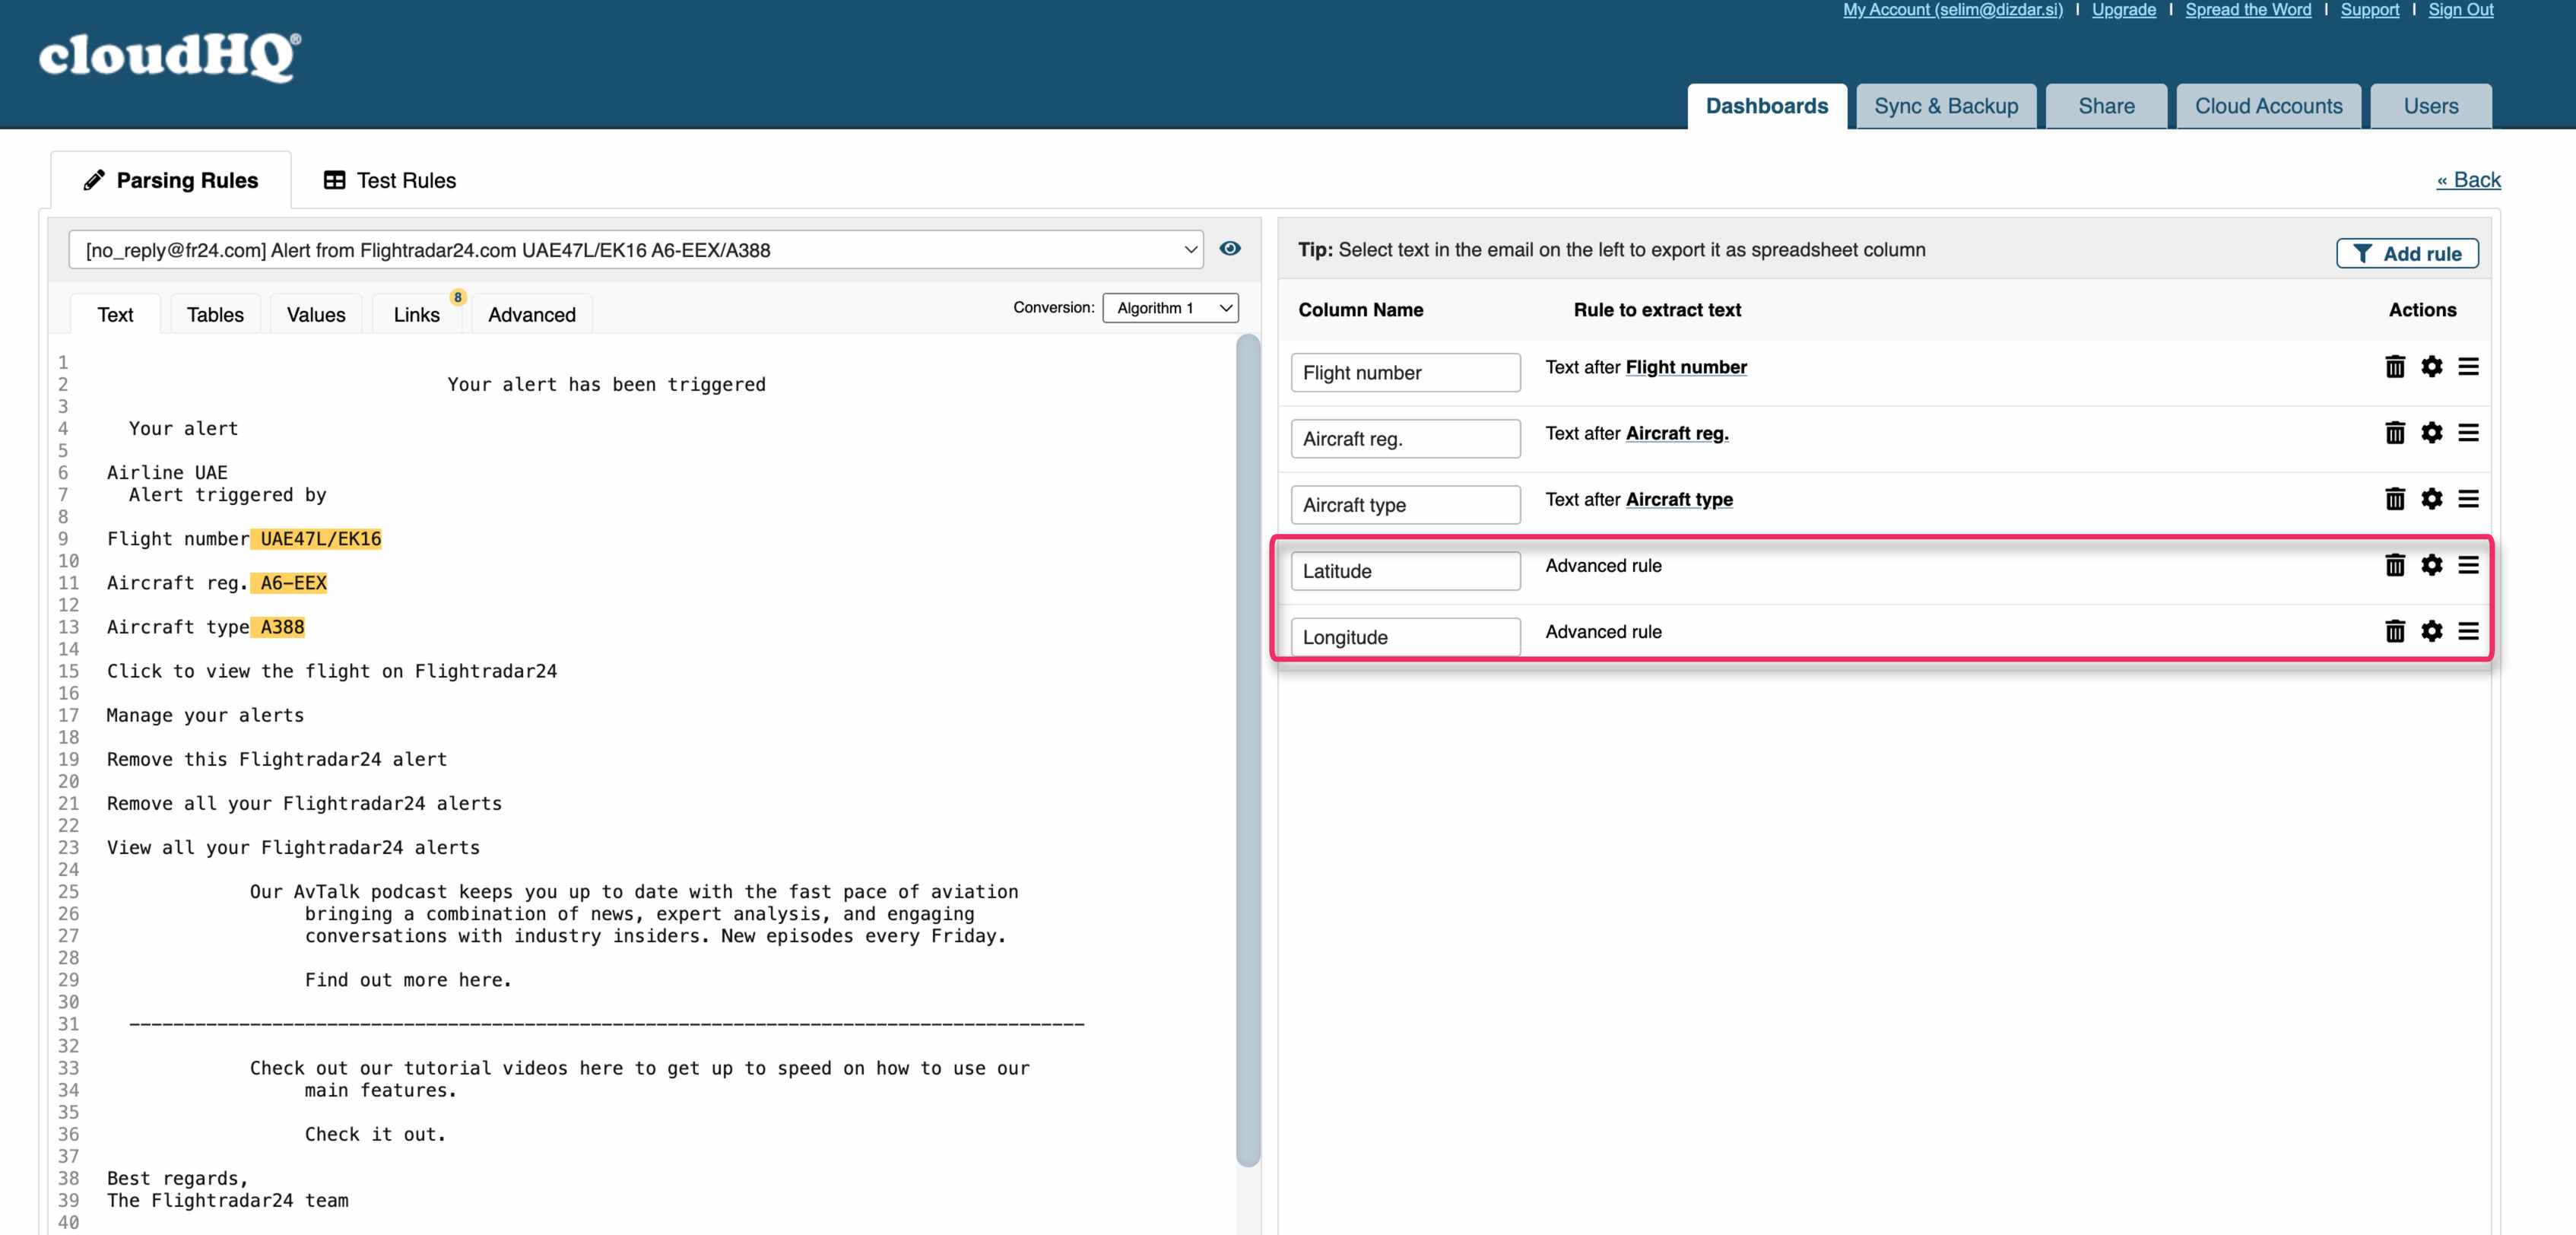Viewport: 2576px width, 1235px height.
Task: Select the Tables view tab
Action: (x=215, y=314)
